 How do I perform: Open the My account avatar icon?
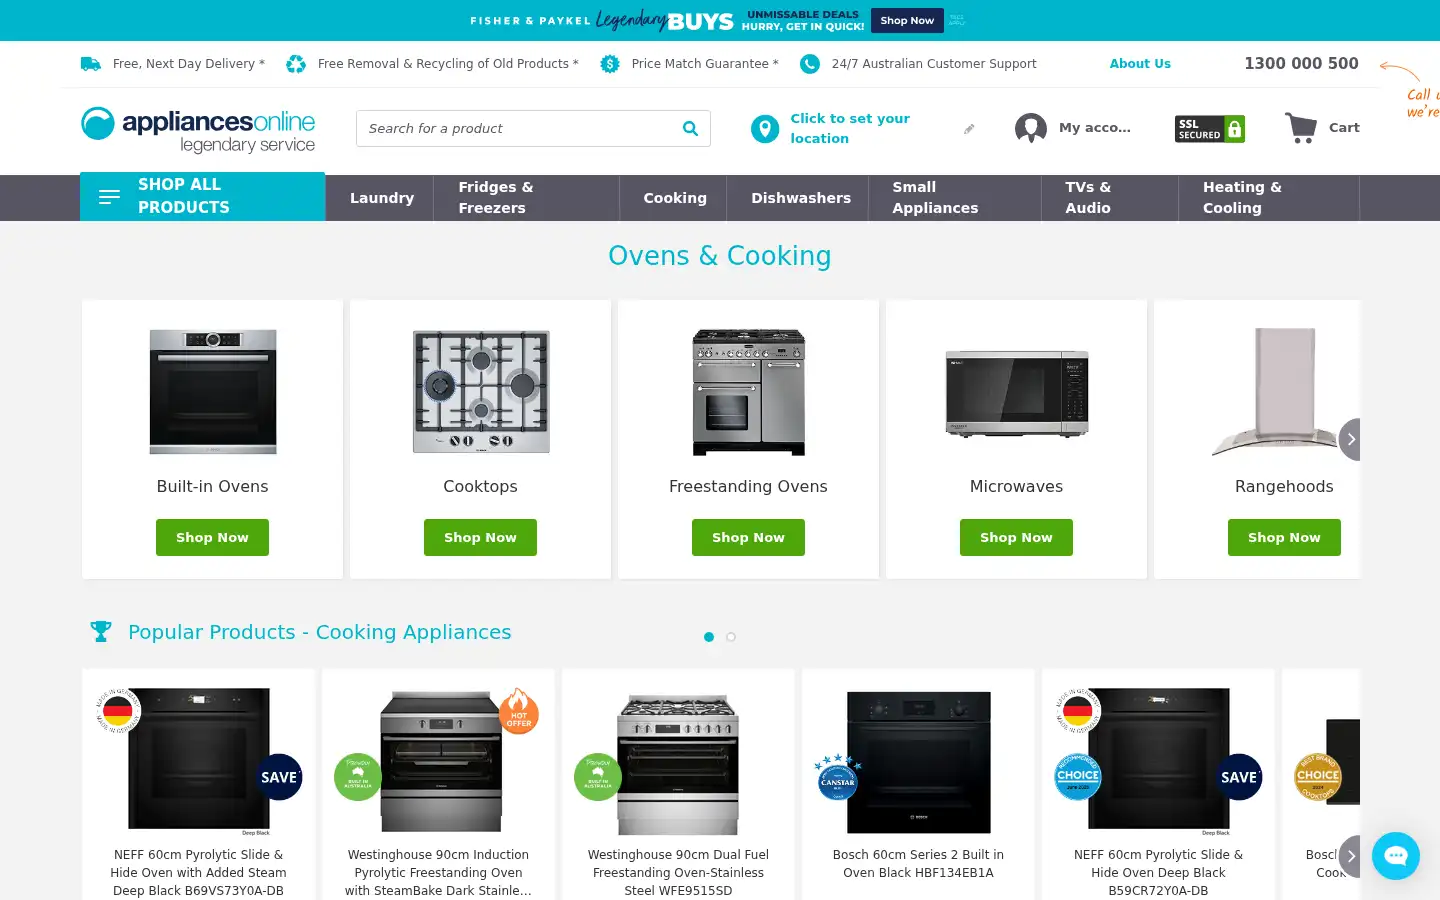click(x=1031, y=128)
